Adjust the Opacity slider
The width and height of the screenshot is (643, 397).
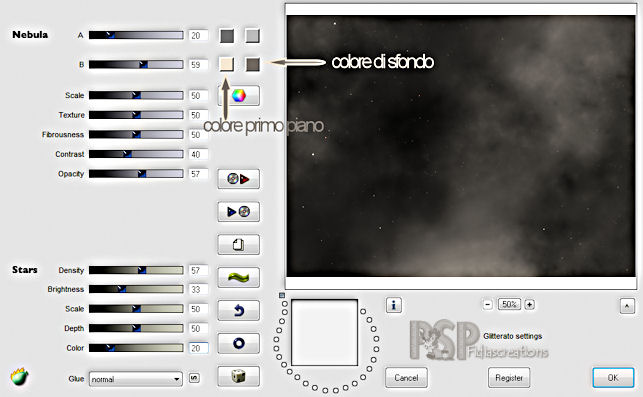point(136,174)
